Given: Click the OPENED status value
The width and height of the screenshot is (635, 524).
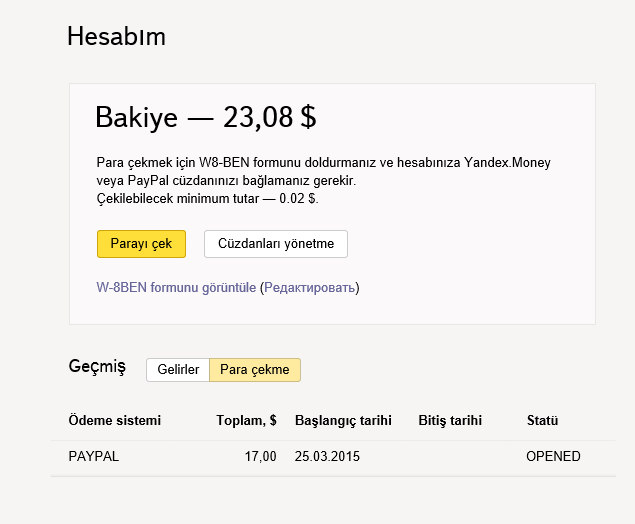Looking at the screenshot, I should click(553, 457).
